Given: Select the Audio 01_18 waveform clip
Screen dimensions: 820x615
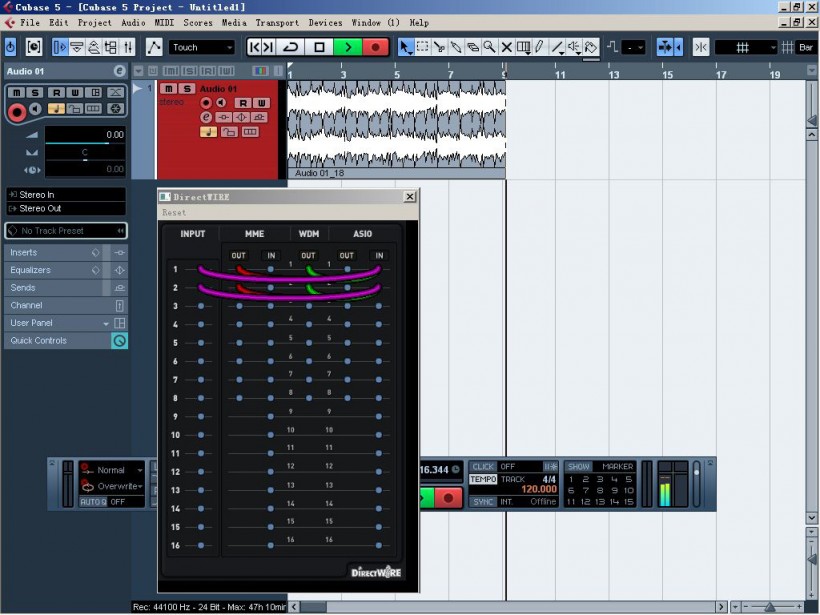Looking at the screenshot, I should (396, 124).
